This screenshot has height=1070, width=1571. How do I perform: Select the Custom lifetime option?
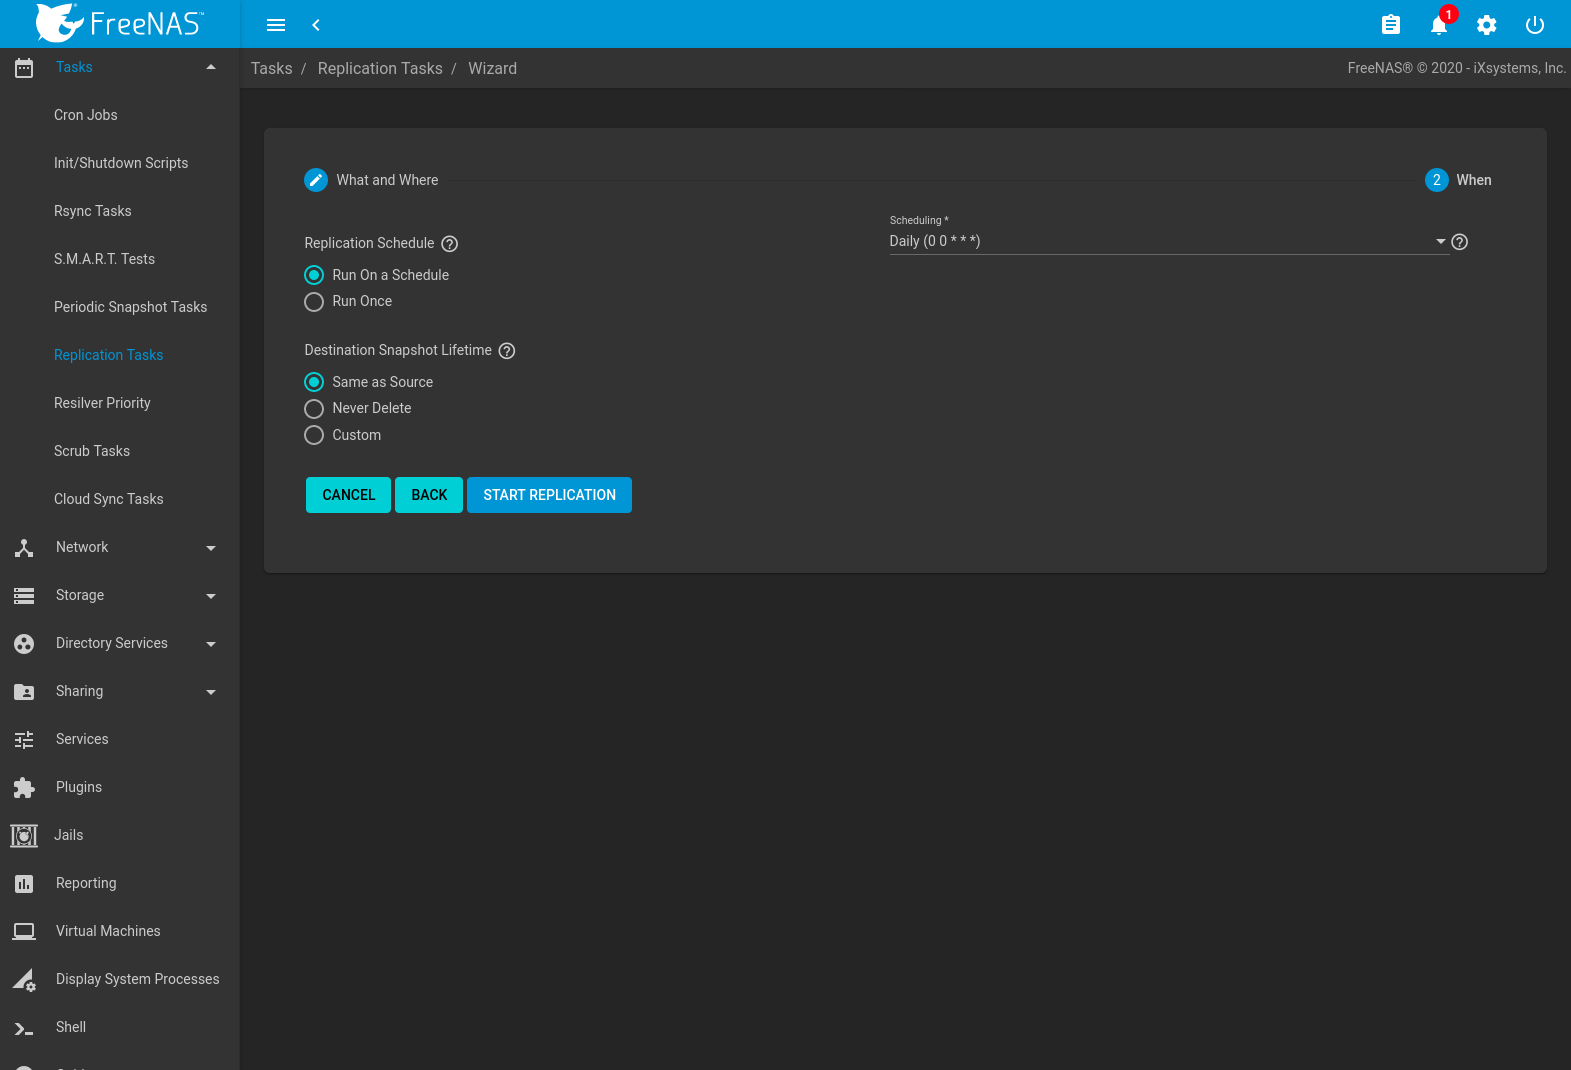pos(314,436)
